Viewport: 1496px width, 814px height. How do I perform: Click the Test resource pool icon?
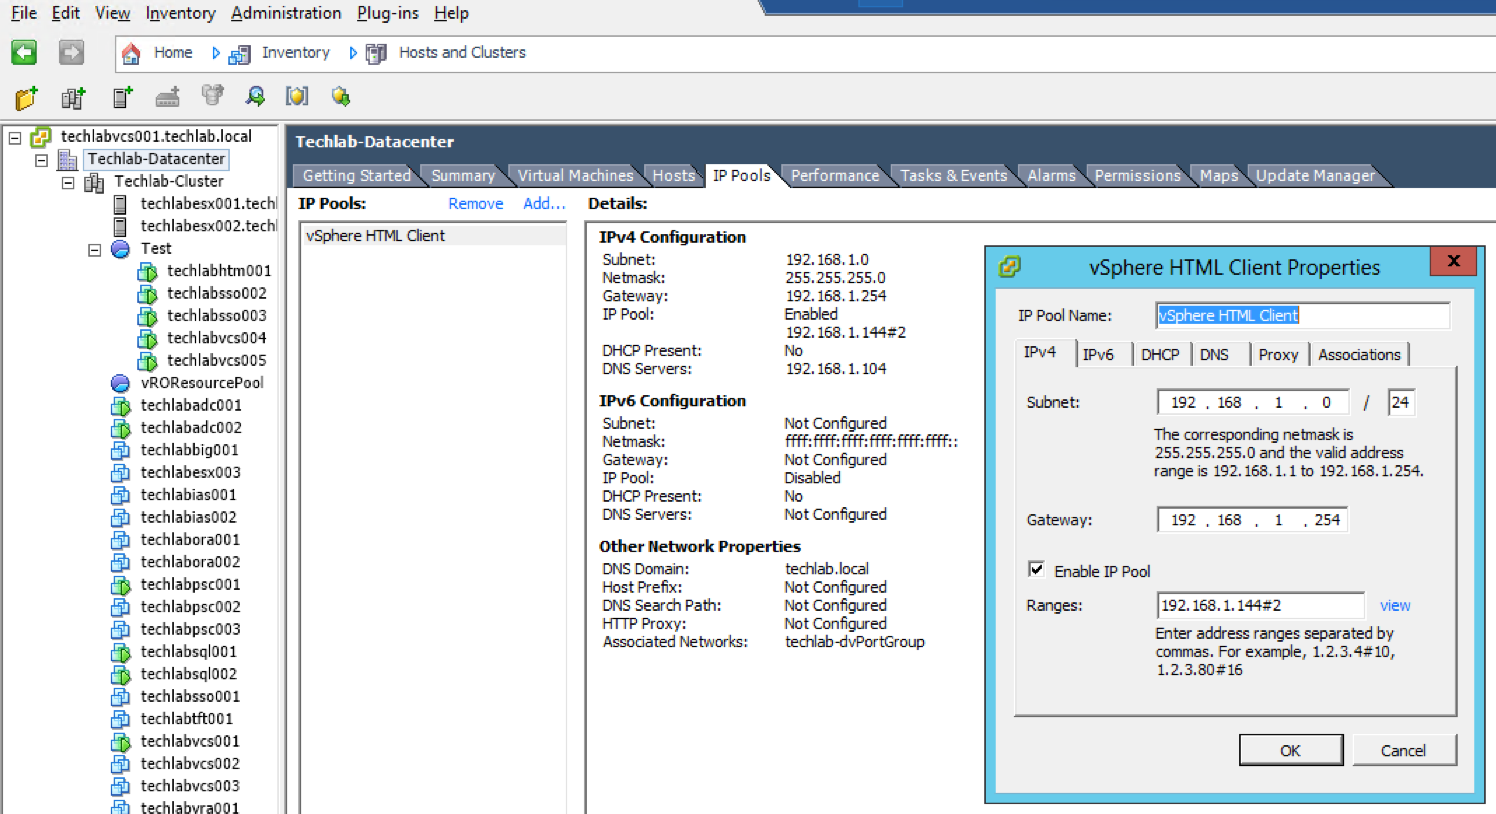(120, 249)
